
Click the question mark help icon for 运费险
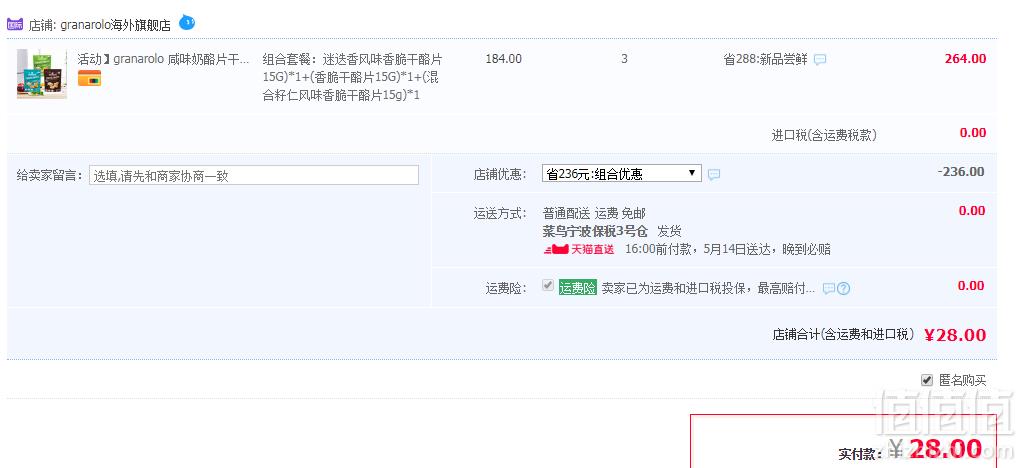[x=844, y=289]
